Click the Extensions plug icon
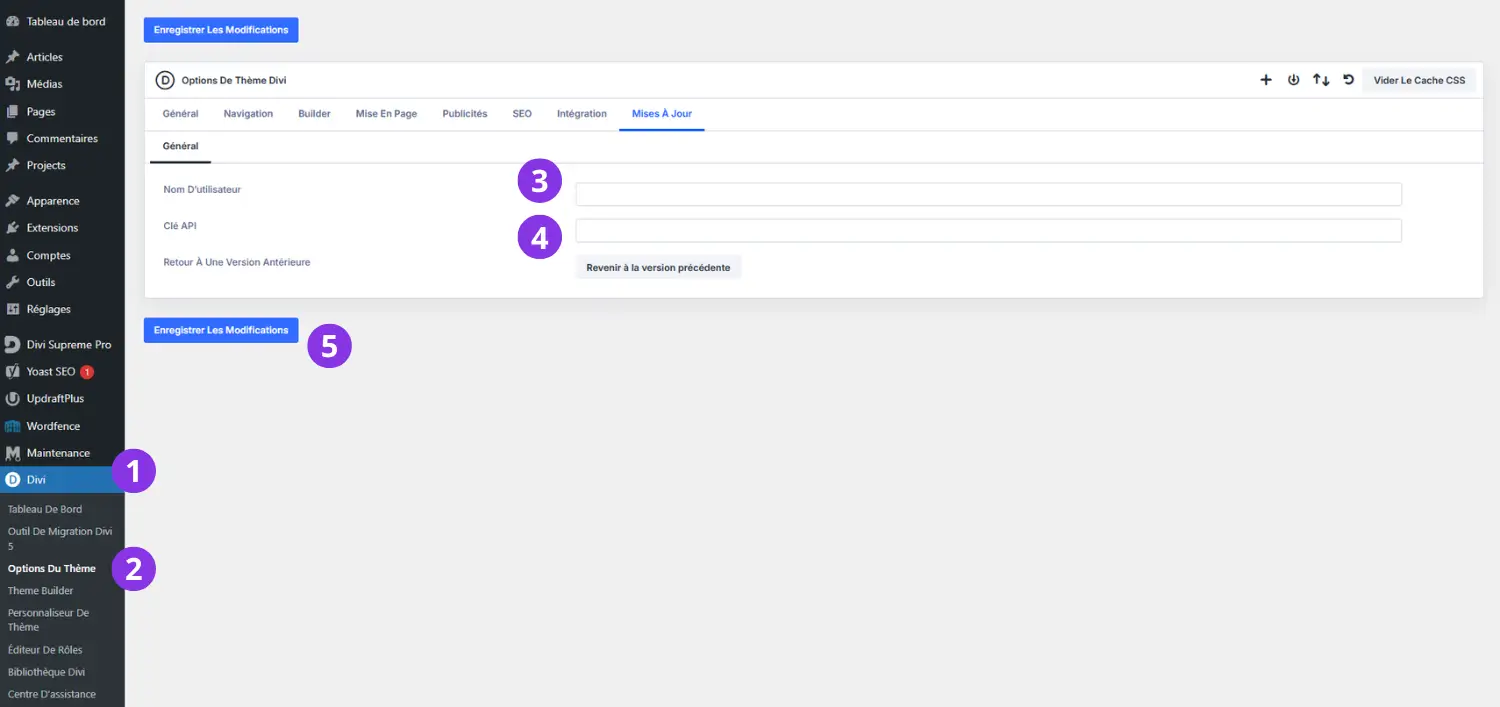This screenshot has width=1500, height=707. 13,228
